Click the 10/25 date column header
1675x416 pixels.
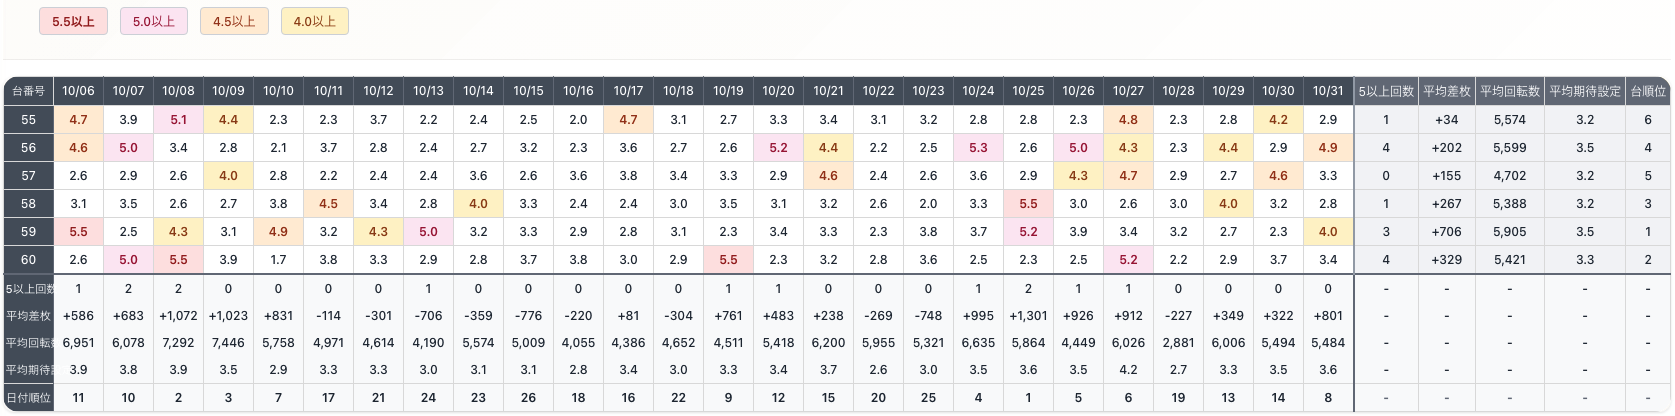click(1028, 91)
